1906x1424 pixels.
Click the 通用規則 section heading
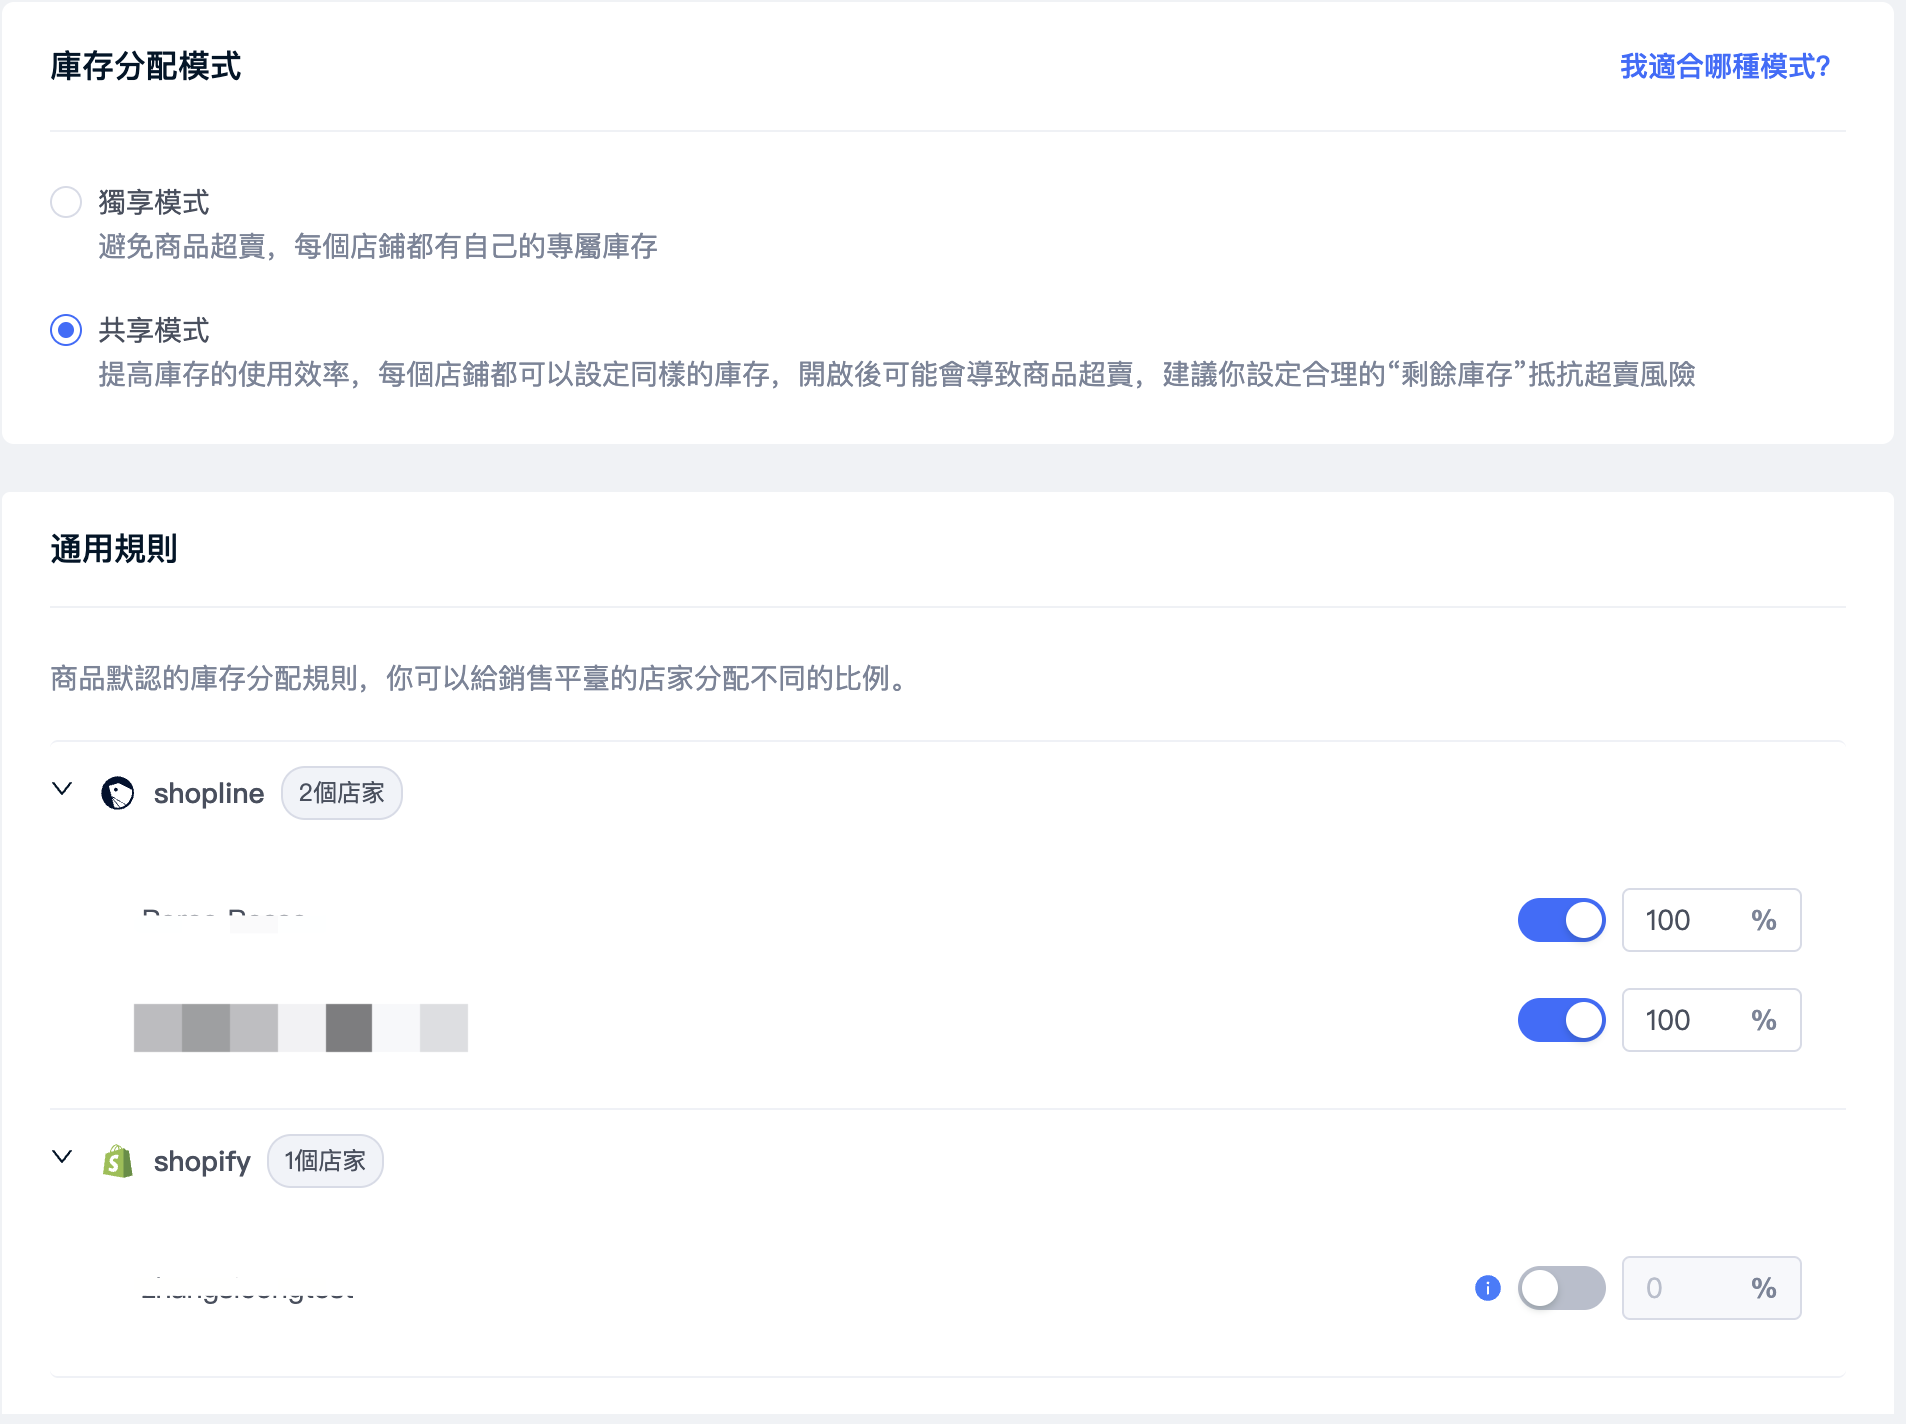(x=114, y=549)
